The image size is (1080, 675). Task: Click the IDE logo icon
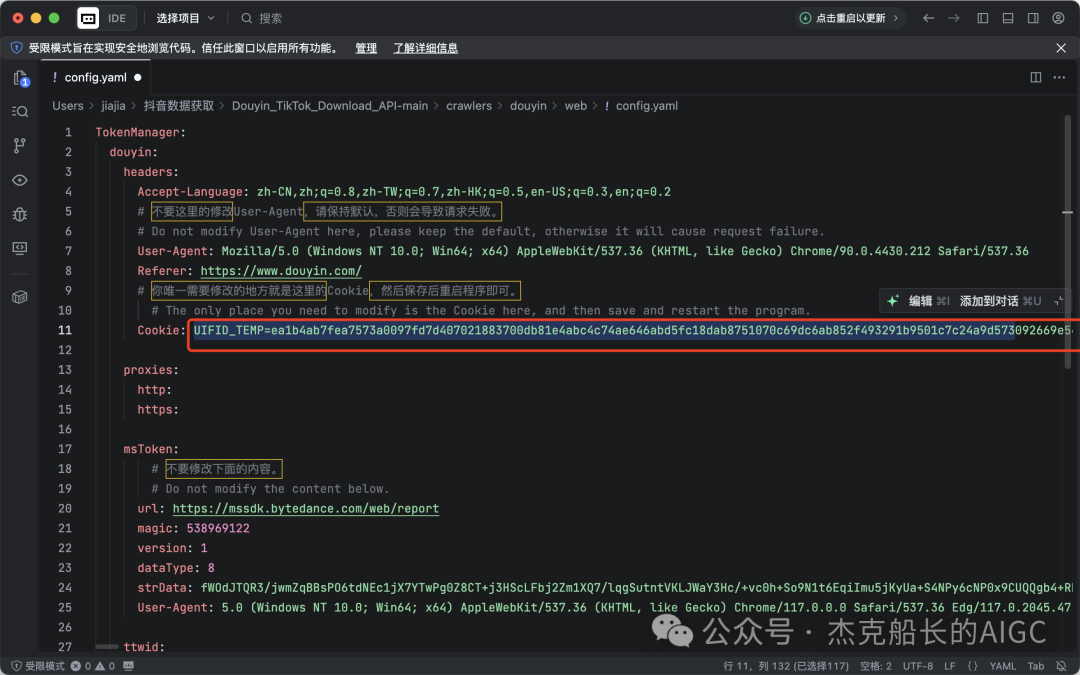[x=88, y=18]
